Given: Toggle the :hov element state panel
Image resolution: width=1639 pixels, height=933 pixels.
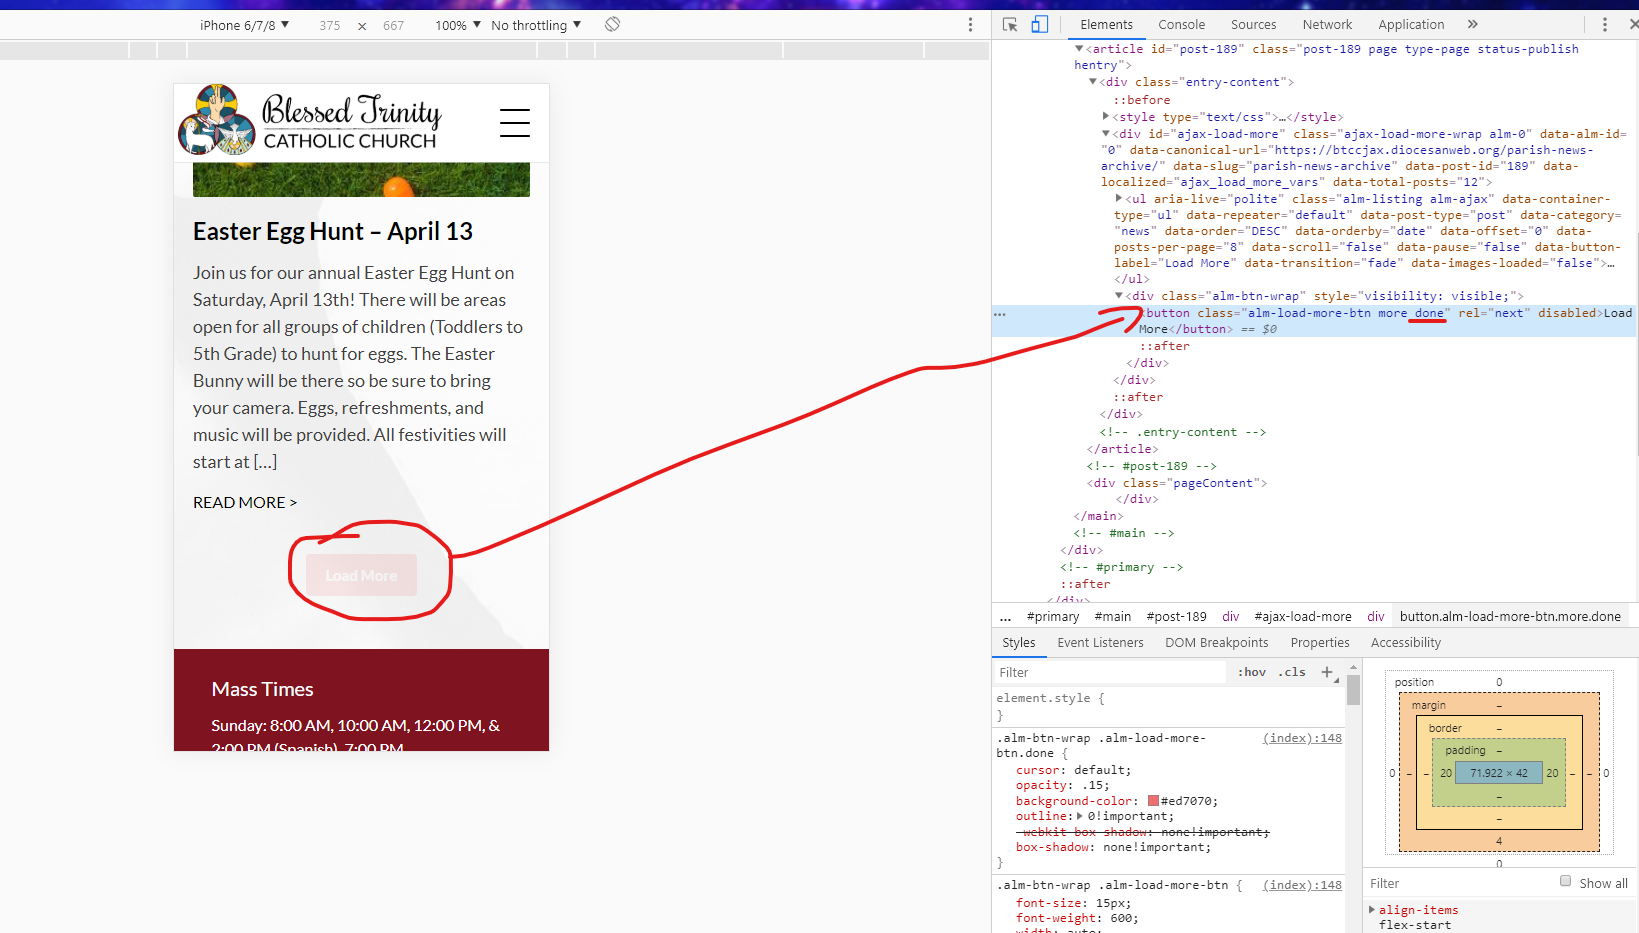Looking at the screenshot, I should coord(1251,672).
